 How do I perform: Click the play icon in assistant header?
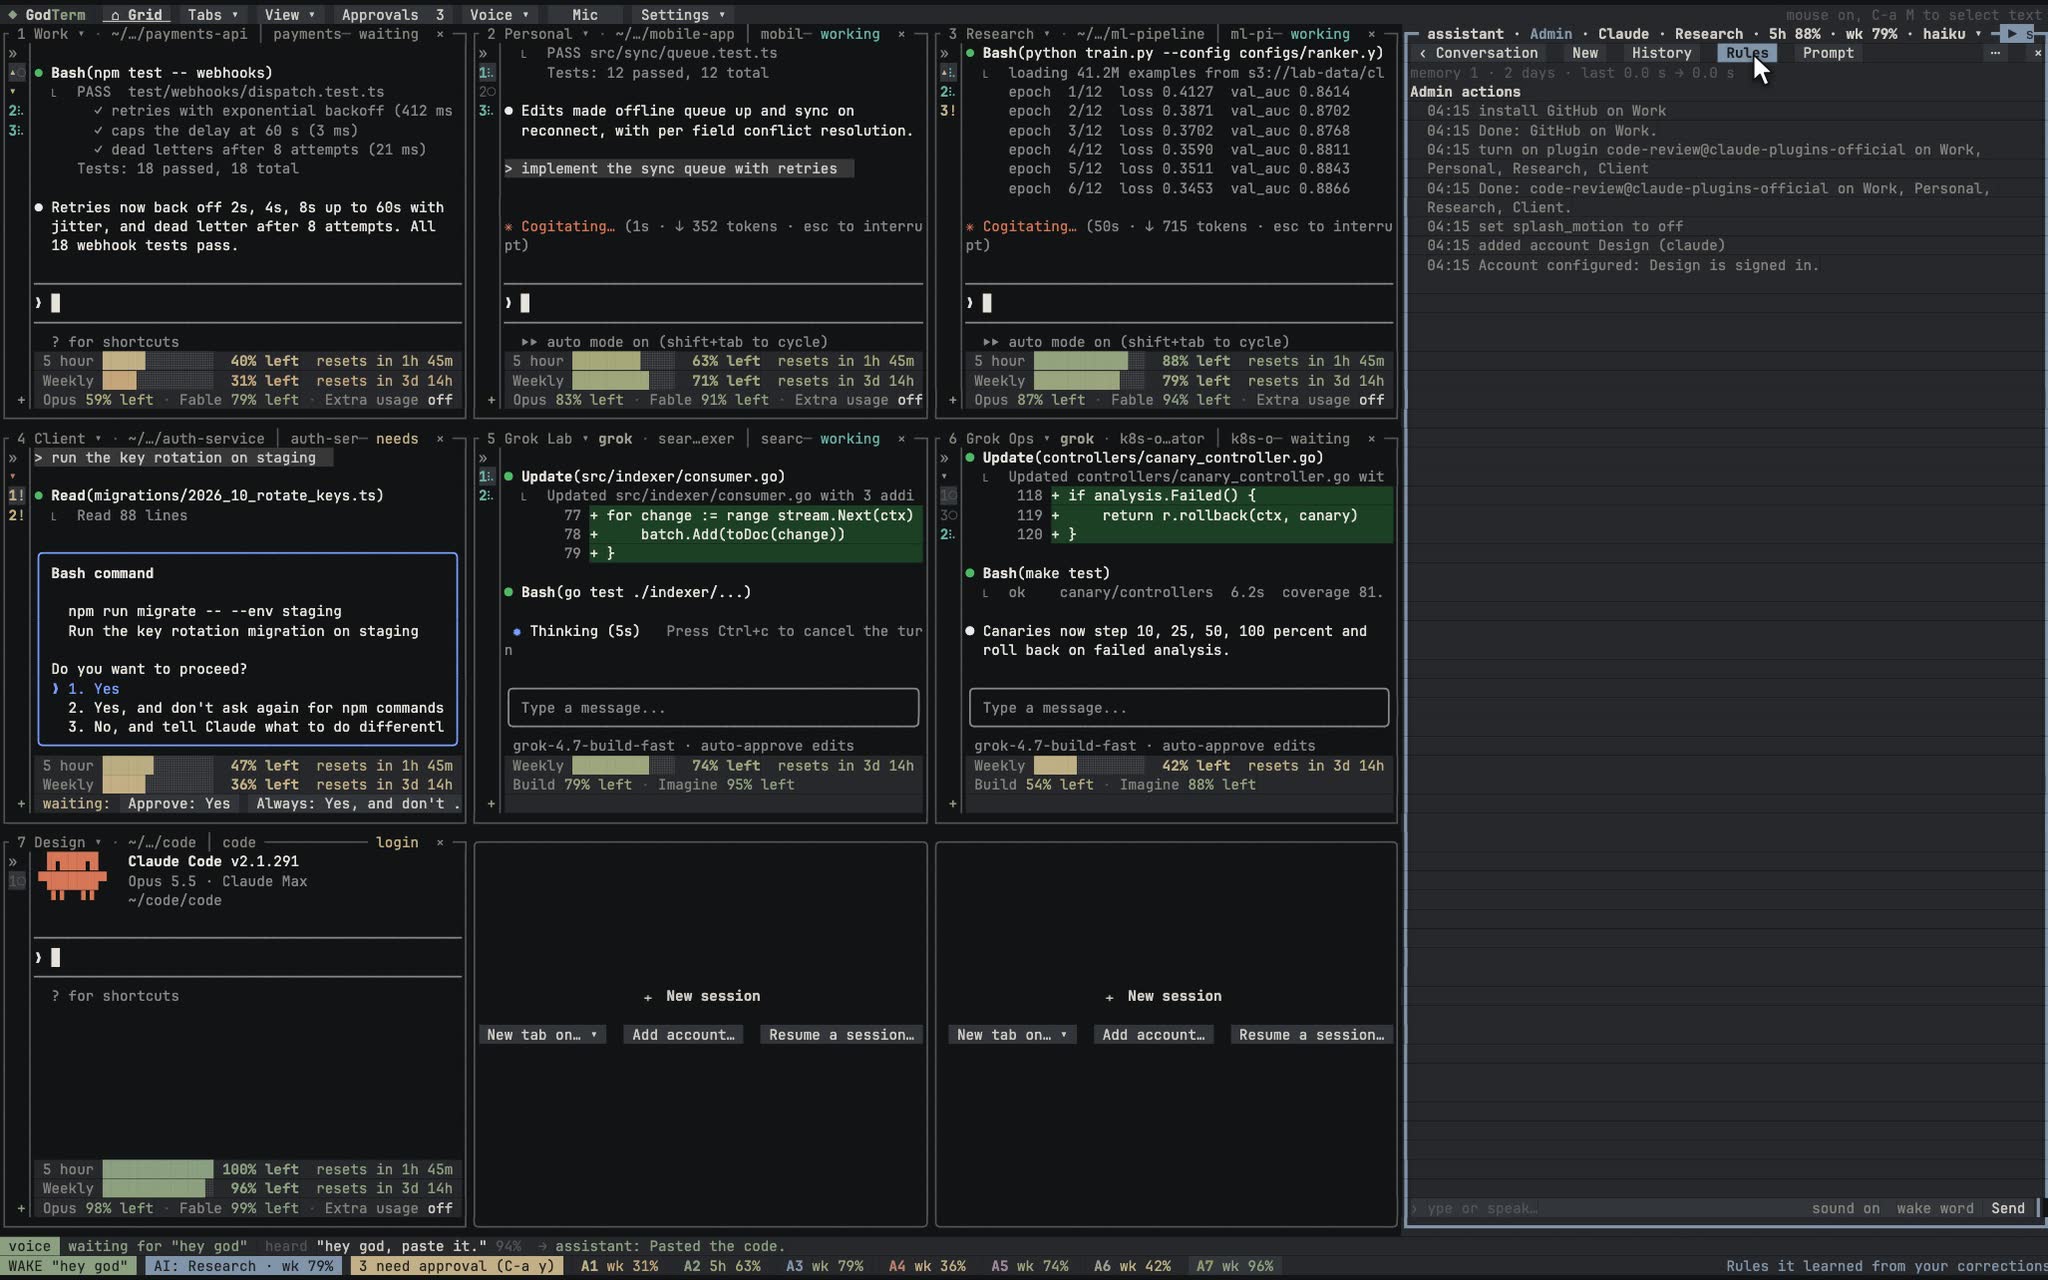[2012, 34]
